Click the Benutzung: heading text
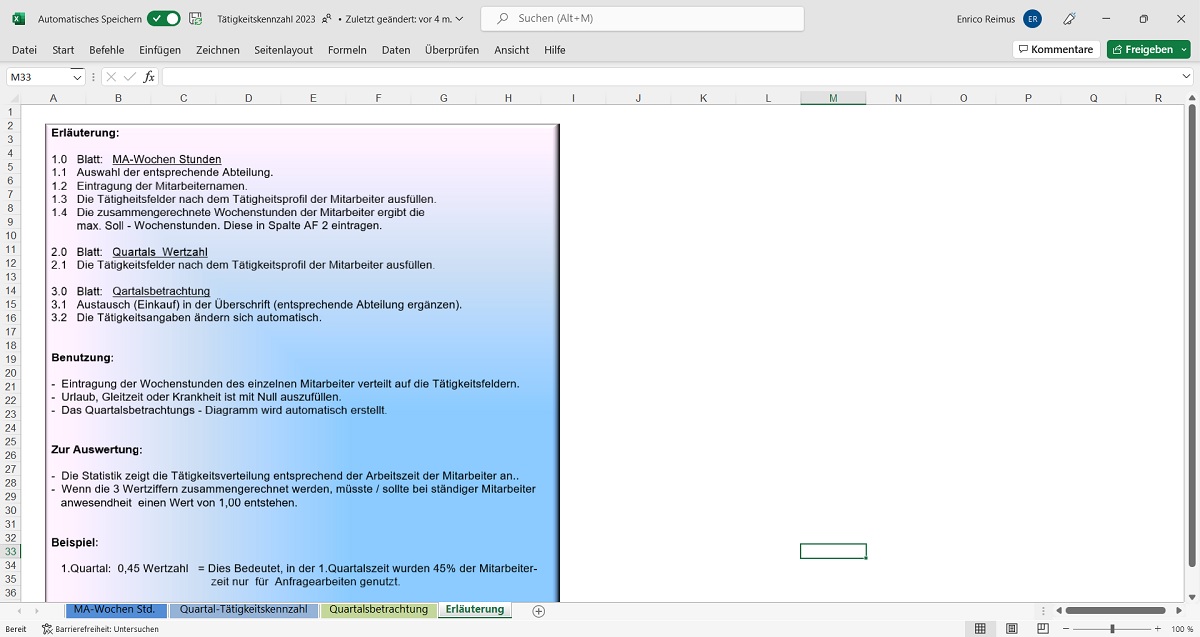 point(82,357)
